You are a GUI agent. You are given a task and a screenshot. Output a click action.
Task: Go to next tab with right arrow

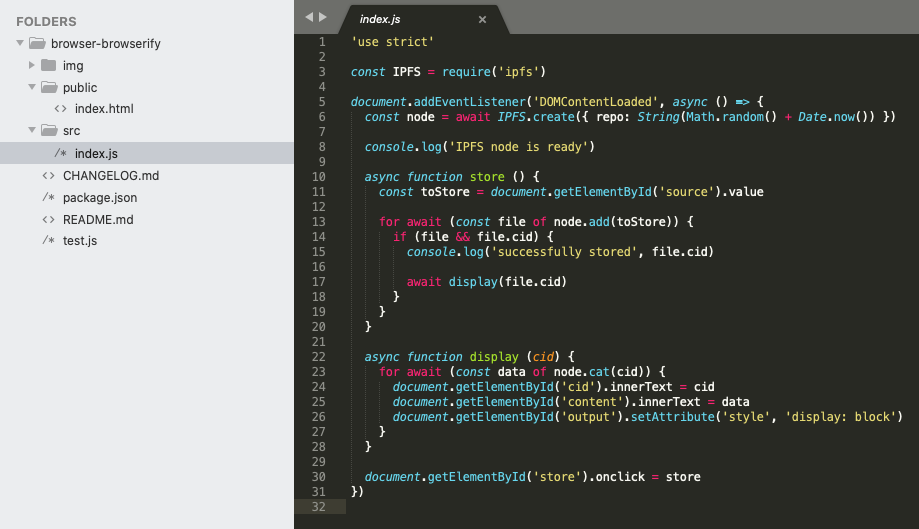(322, 17)
